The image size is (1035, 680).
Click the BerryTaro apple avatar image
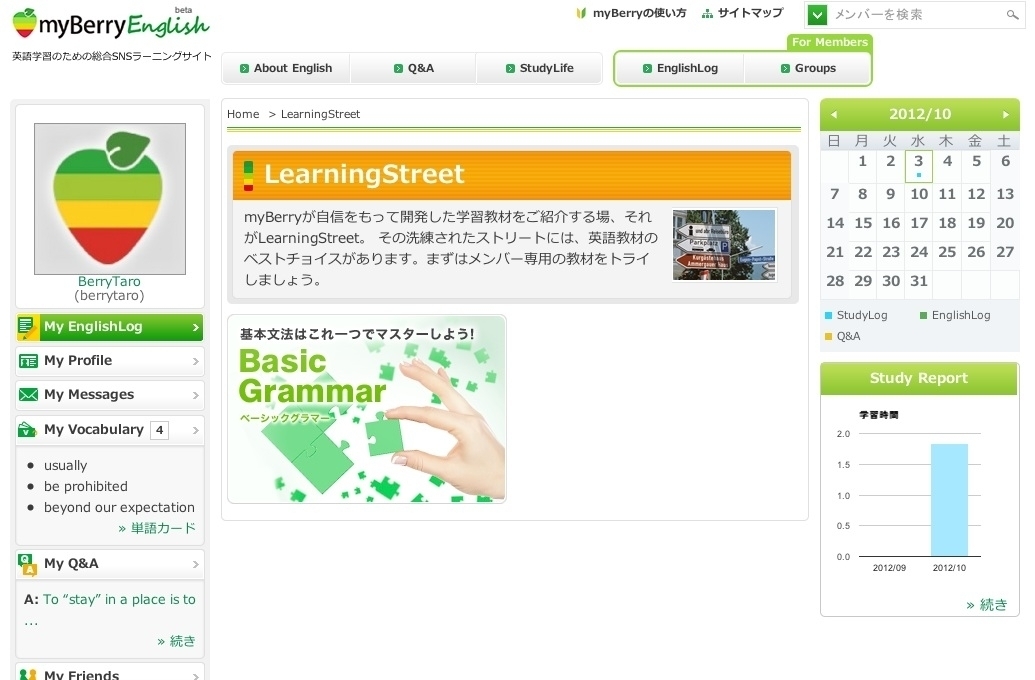110,199
